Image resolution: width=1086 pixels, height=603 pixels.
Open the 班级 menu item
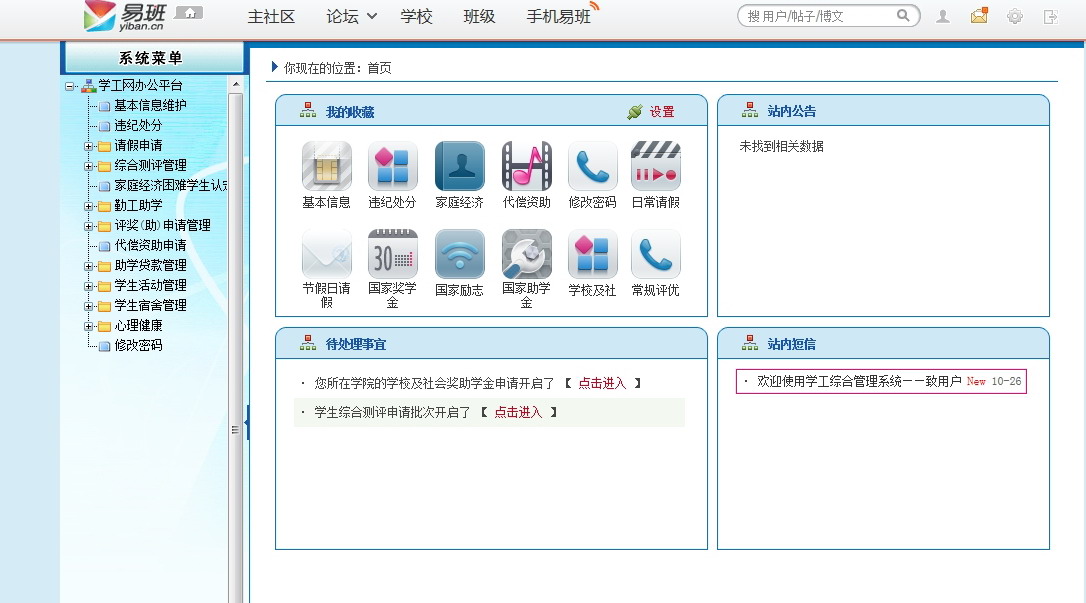(479, 16)
